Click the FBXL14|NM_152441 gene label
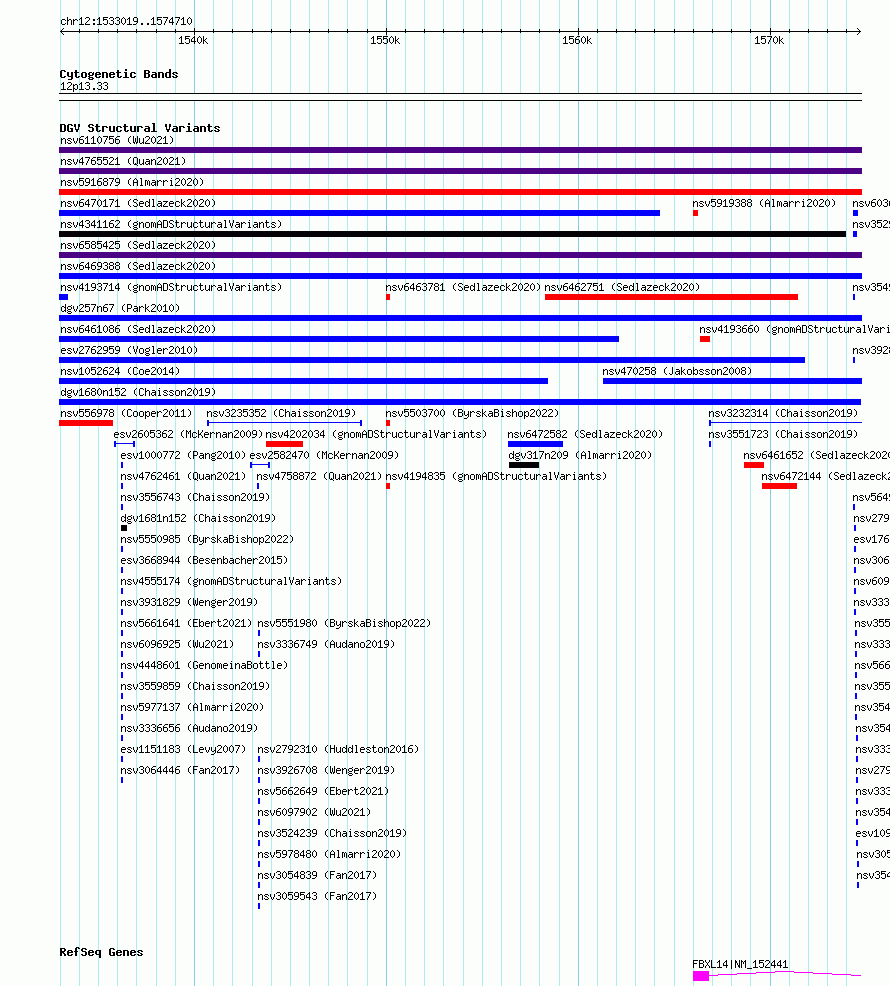Screen dimensions: 890x986 pos(740,965)
